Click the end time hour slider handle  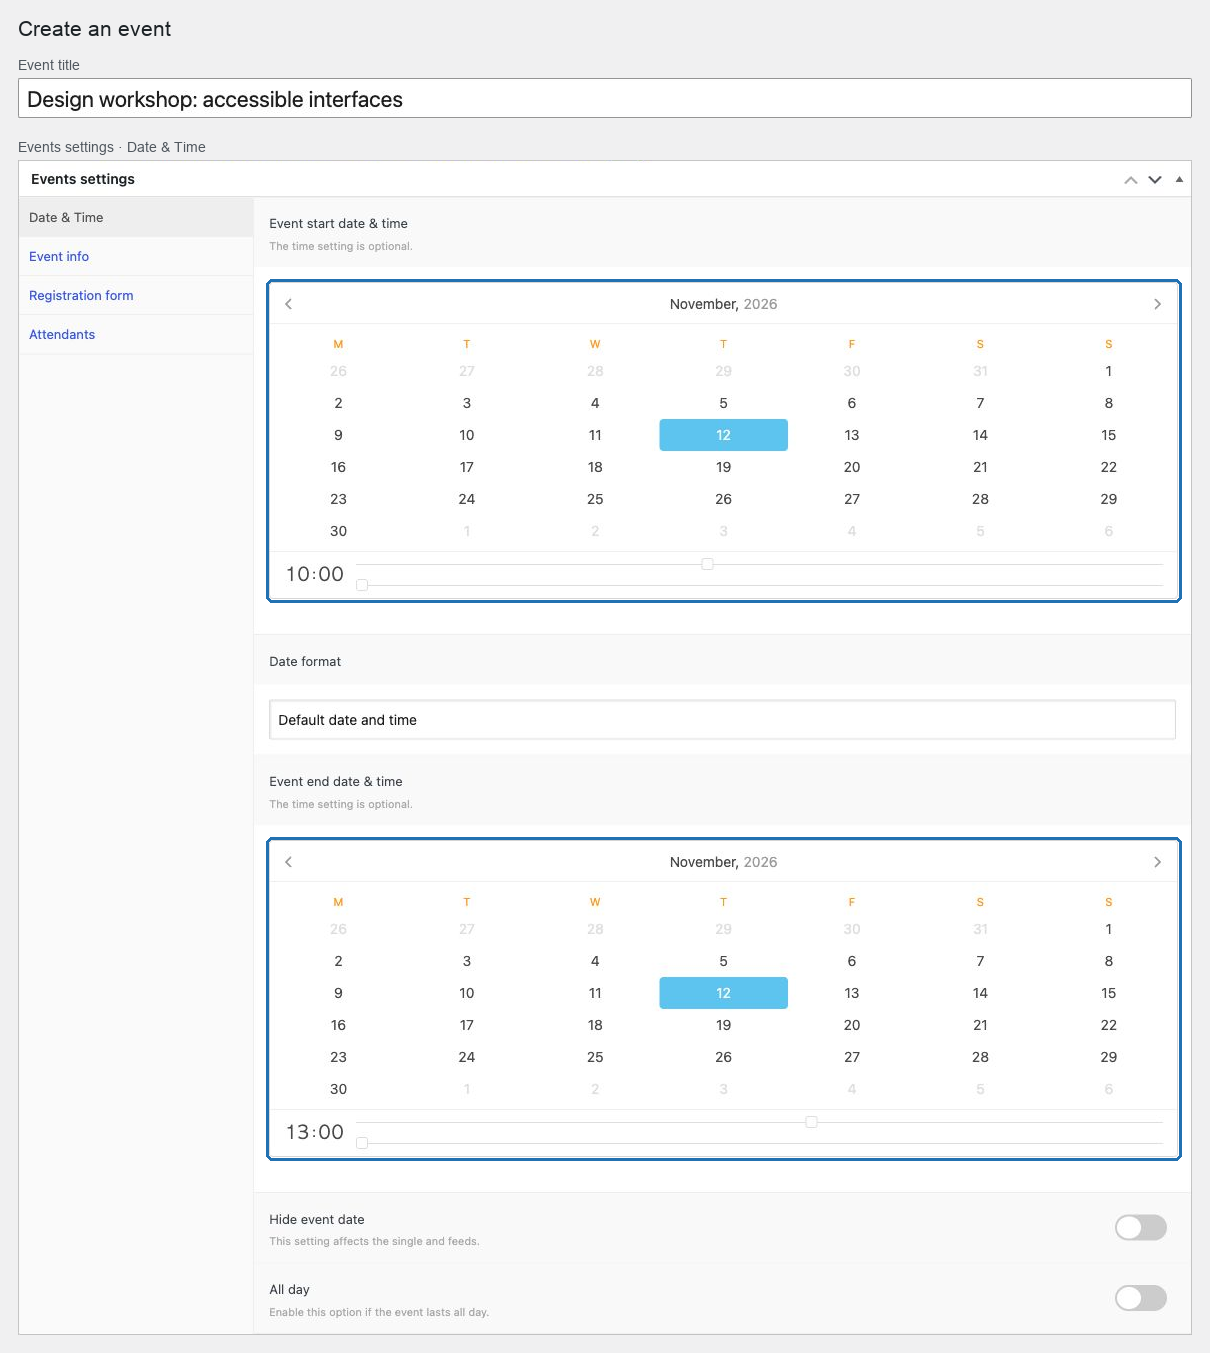(811, 1122)
